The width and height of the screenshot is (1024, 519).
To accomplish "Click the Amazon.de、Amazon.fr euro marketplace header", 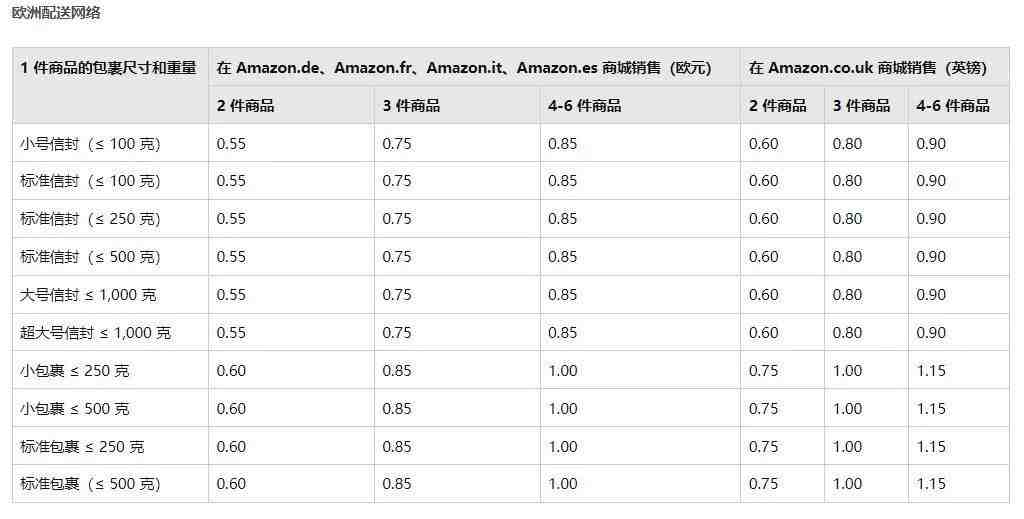I will tap(464, 67).
